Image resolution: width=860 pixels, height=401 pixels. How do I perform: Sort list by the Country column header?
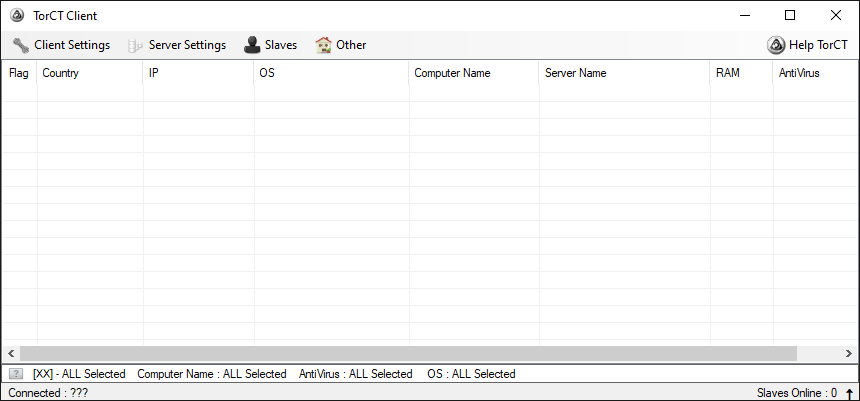[61, 73]
